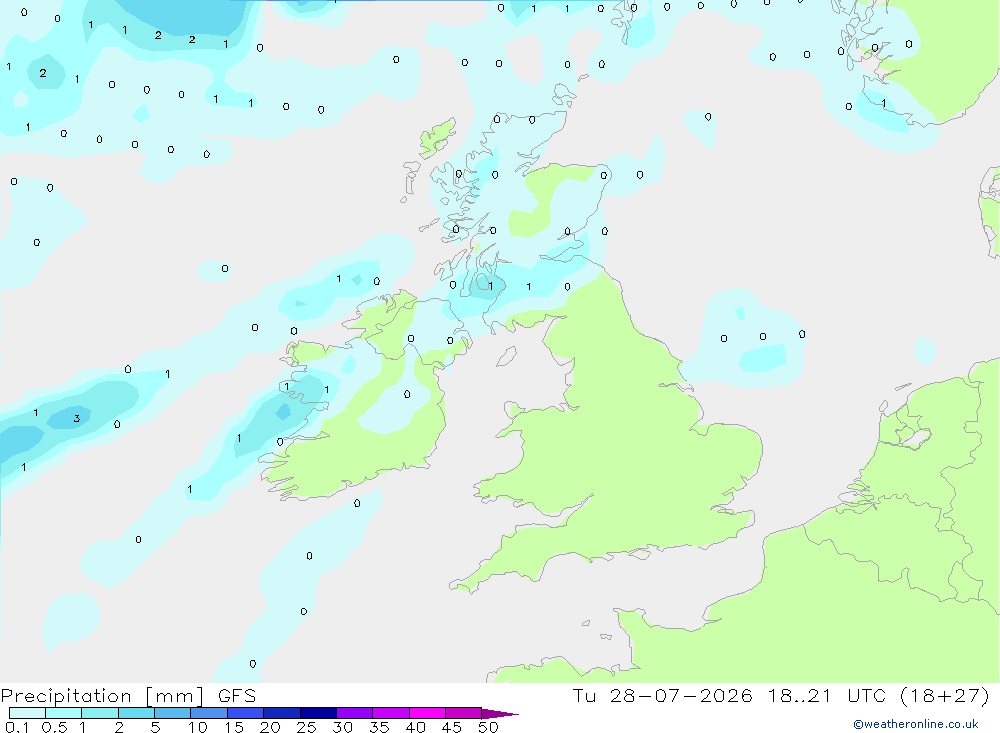
Task: Choose the 25–30 mm dark blue swatch
Action: pyautogui.click(x=318, y=713)
